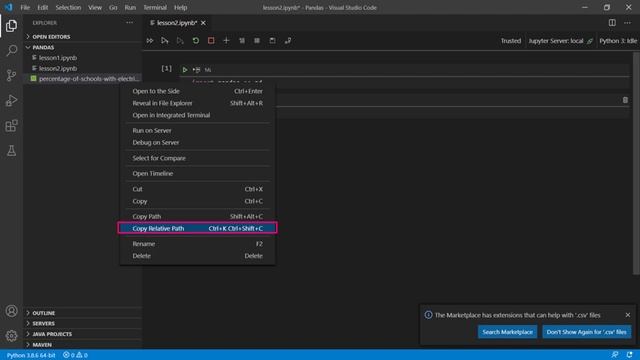Open the variable explorer icon
This screenshot has width=640, height=360.
[257, 40]
